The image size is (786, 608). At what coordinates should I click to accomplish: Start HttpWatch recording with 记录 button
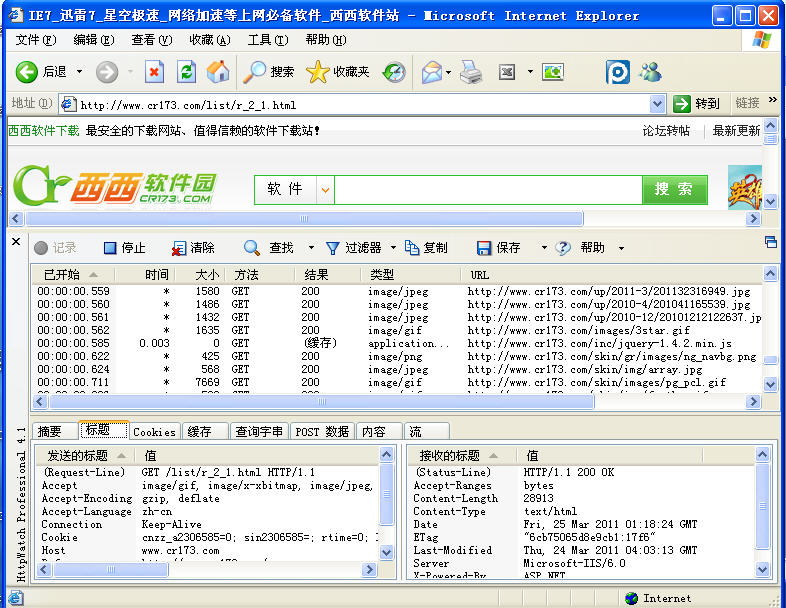tap(55, 248)
